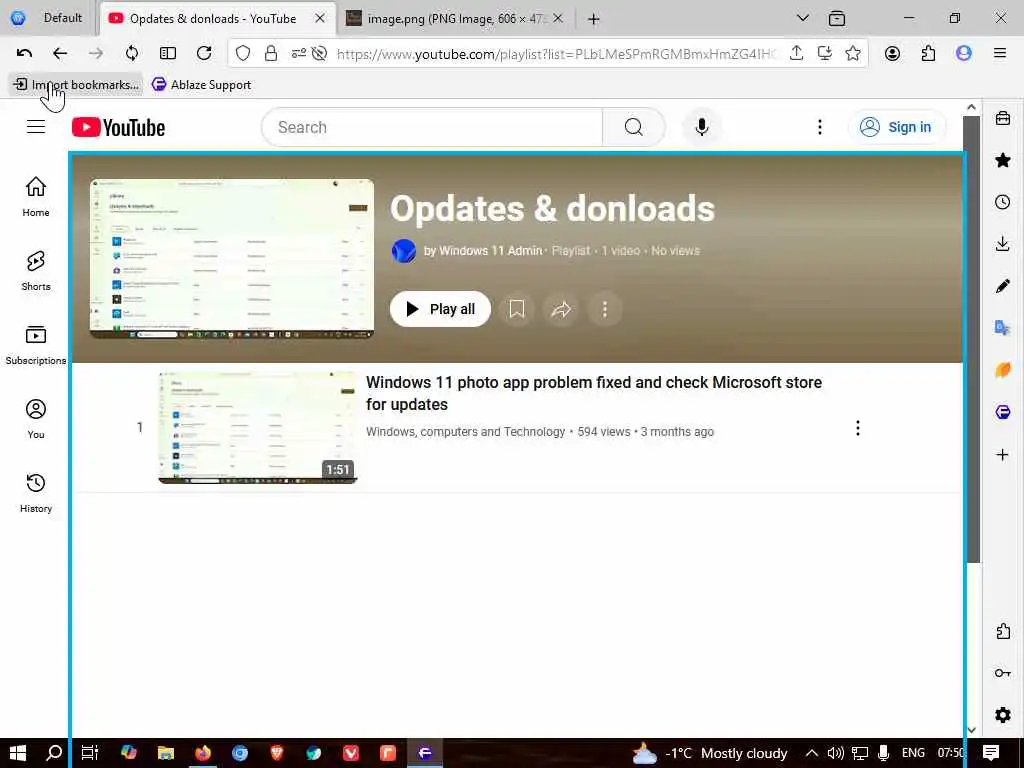Click the Sign in button
The height and width of the screenshot is (768, 1024).
click(896, 127)
